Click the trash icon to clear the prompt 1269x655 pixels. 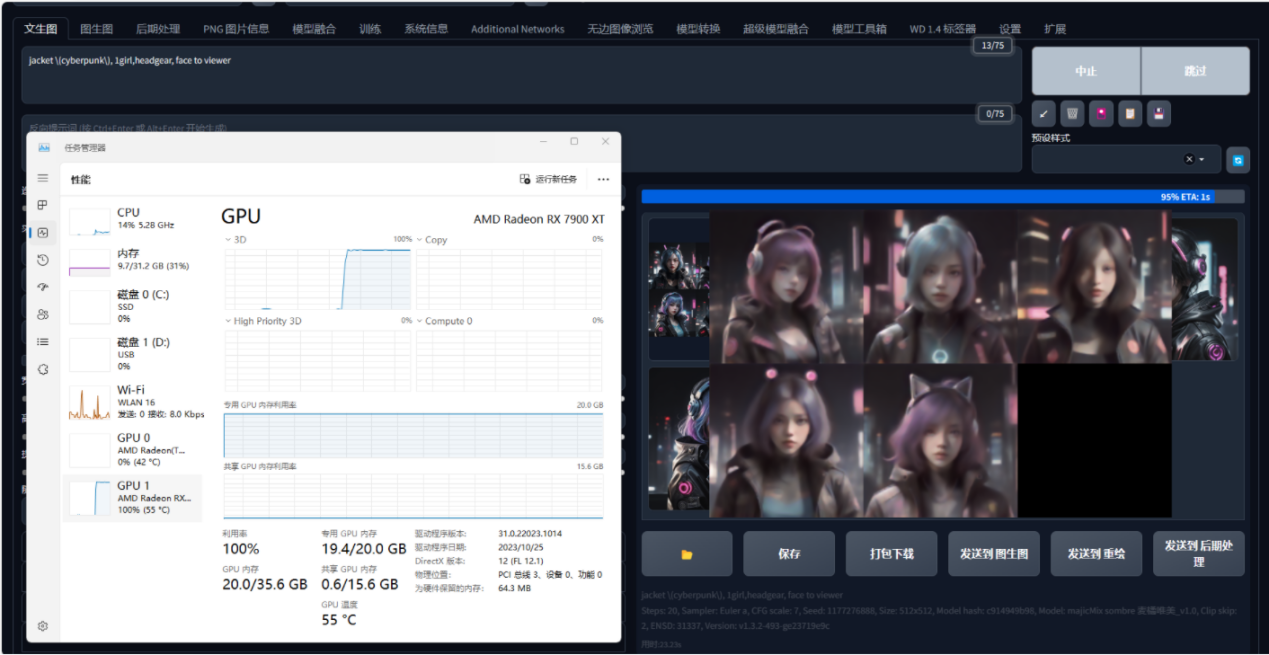coord(1072,114)
